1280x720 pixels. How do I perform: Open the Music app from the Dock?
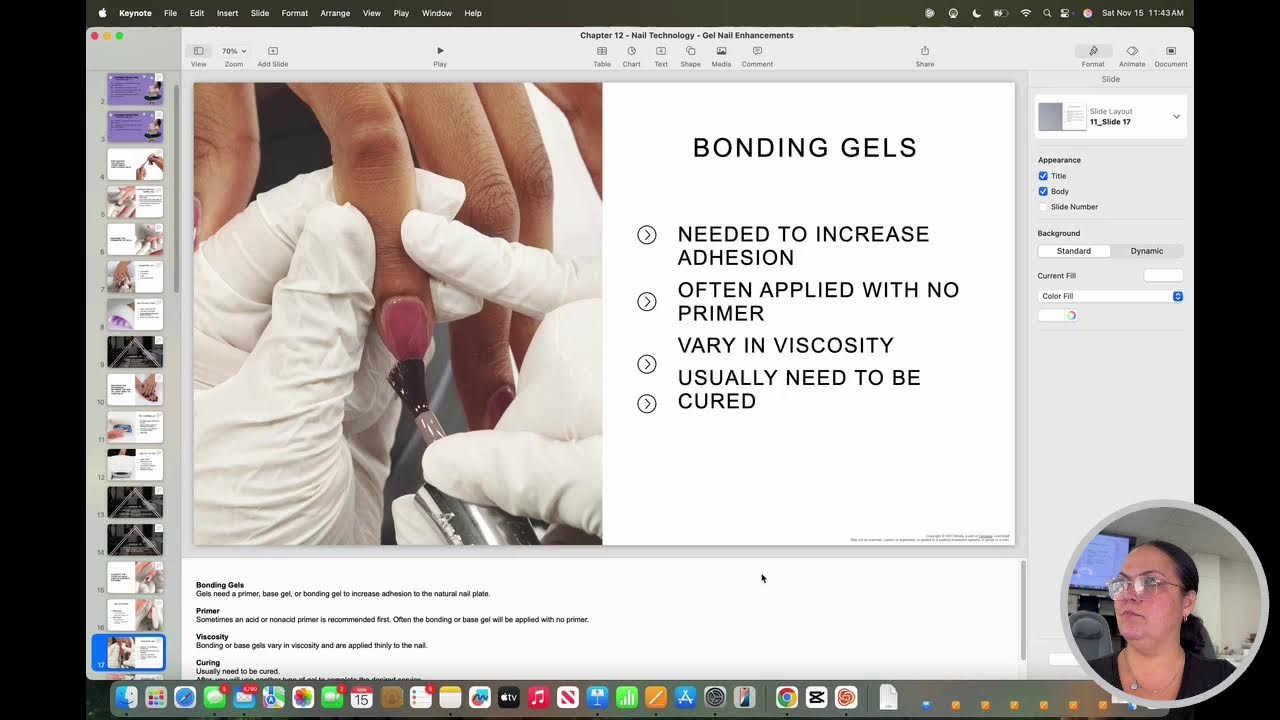[x=538, y=697]
